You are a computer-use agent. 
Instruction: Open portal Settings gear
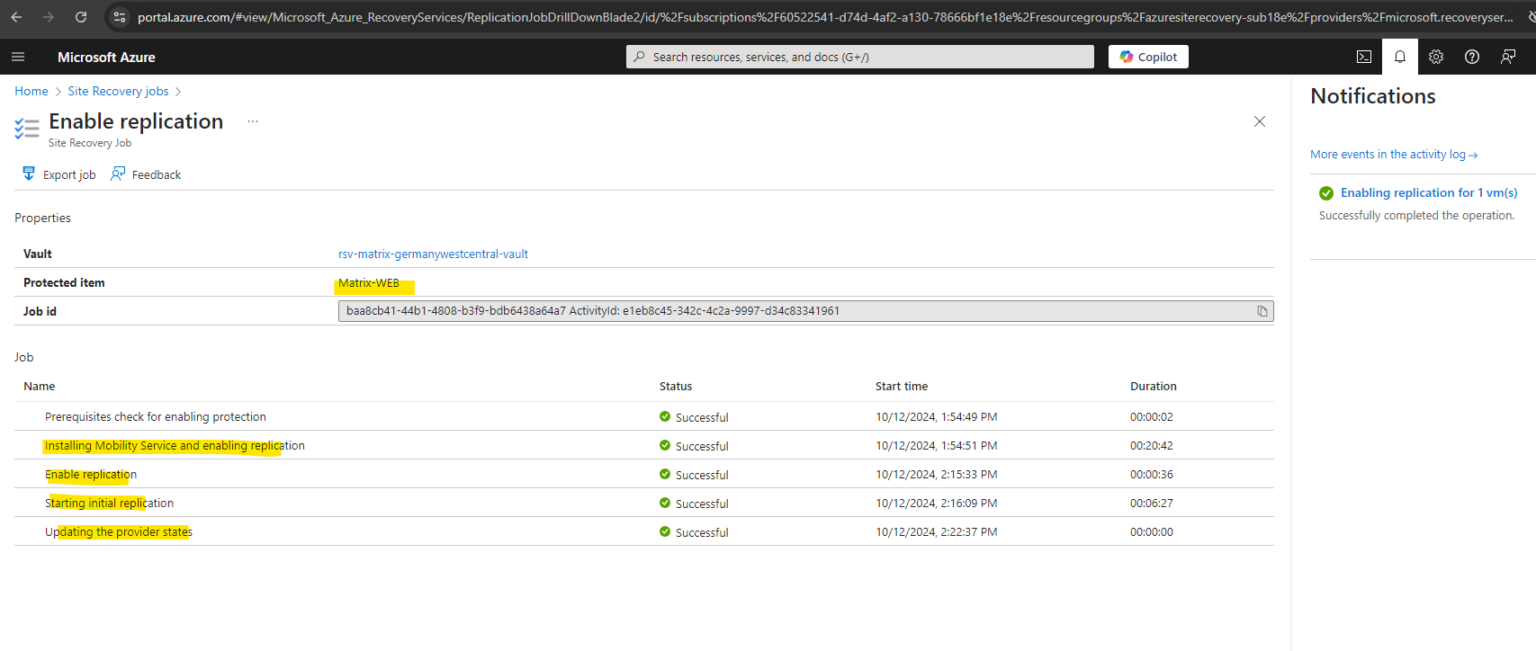1436,57
